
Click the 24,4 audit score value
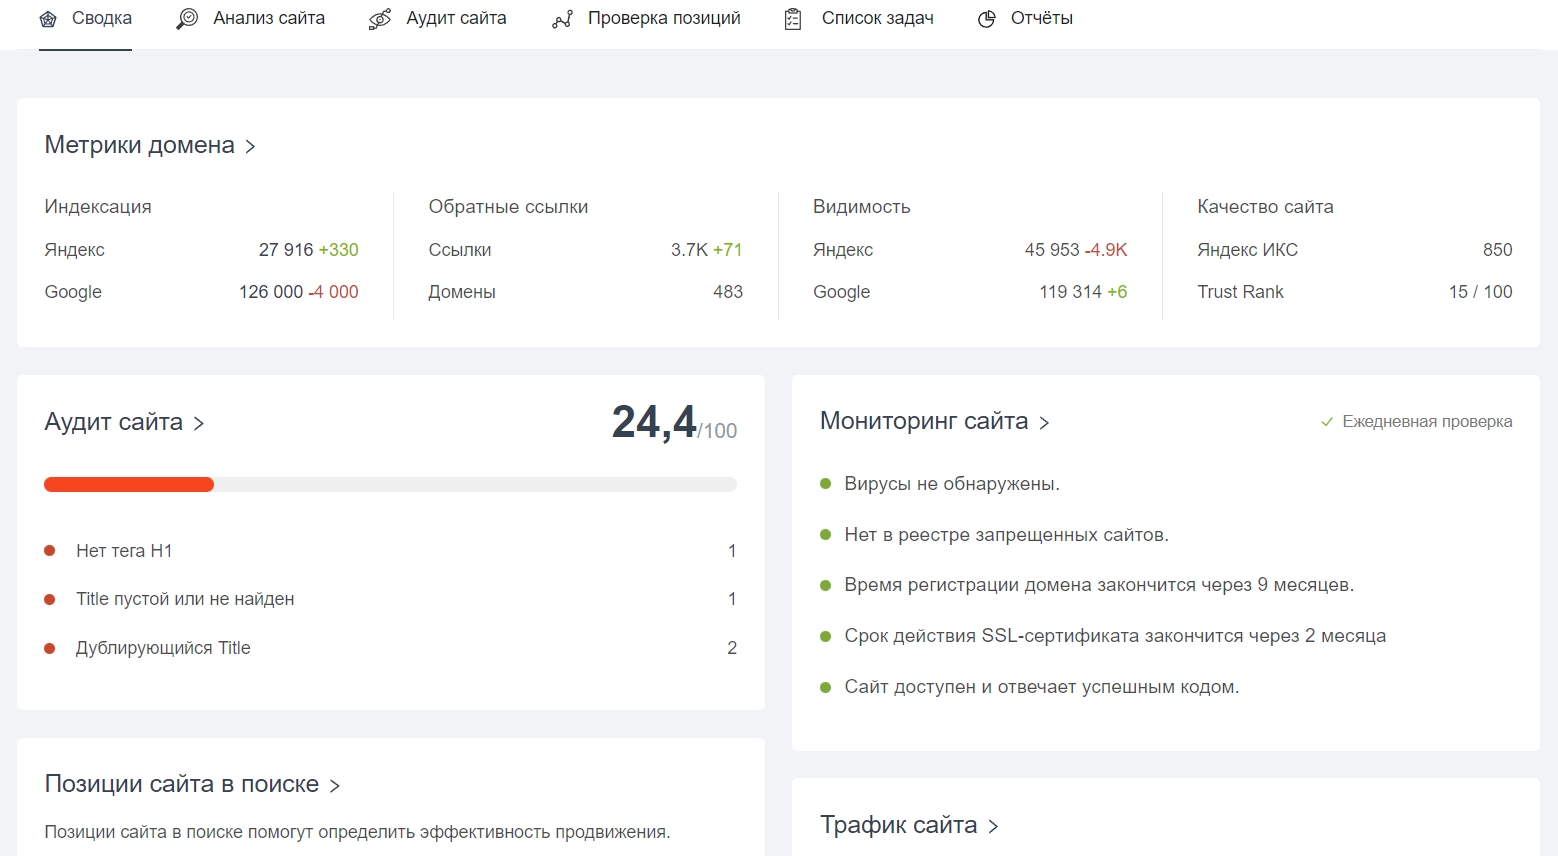tap(654, 422)
